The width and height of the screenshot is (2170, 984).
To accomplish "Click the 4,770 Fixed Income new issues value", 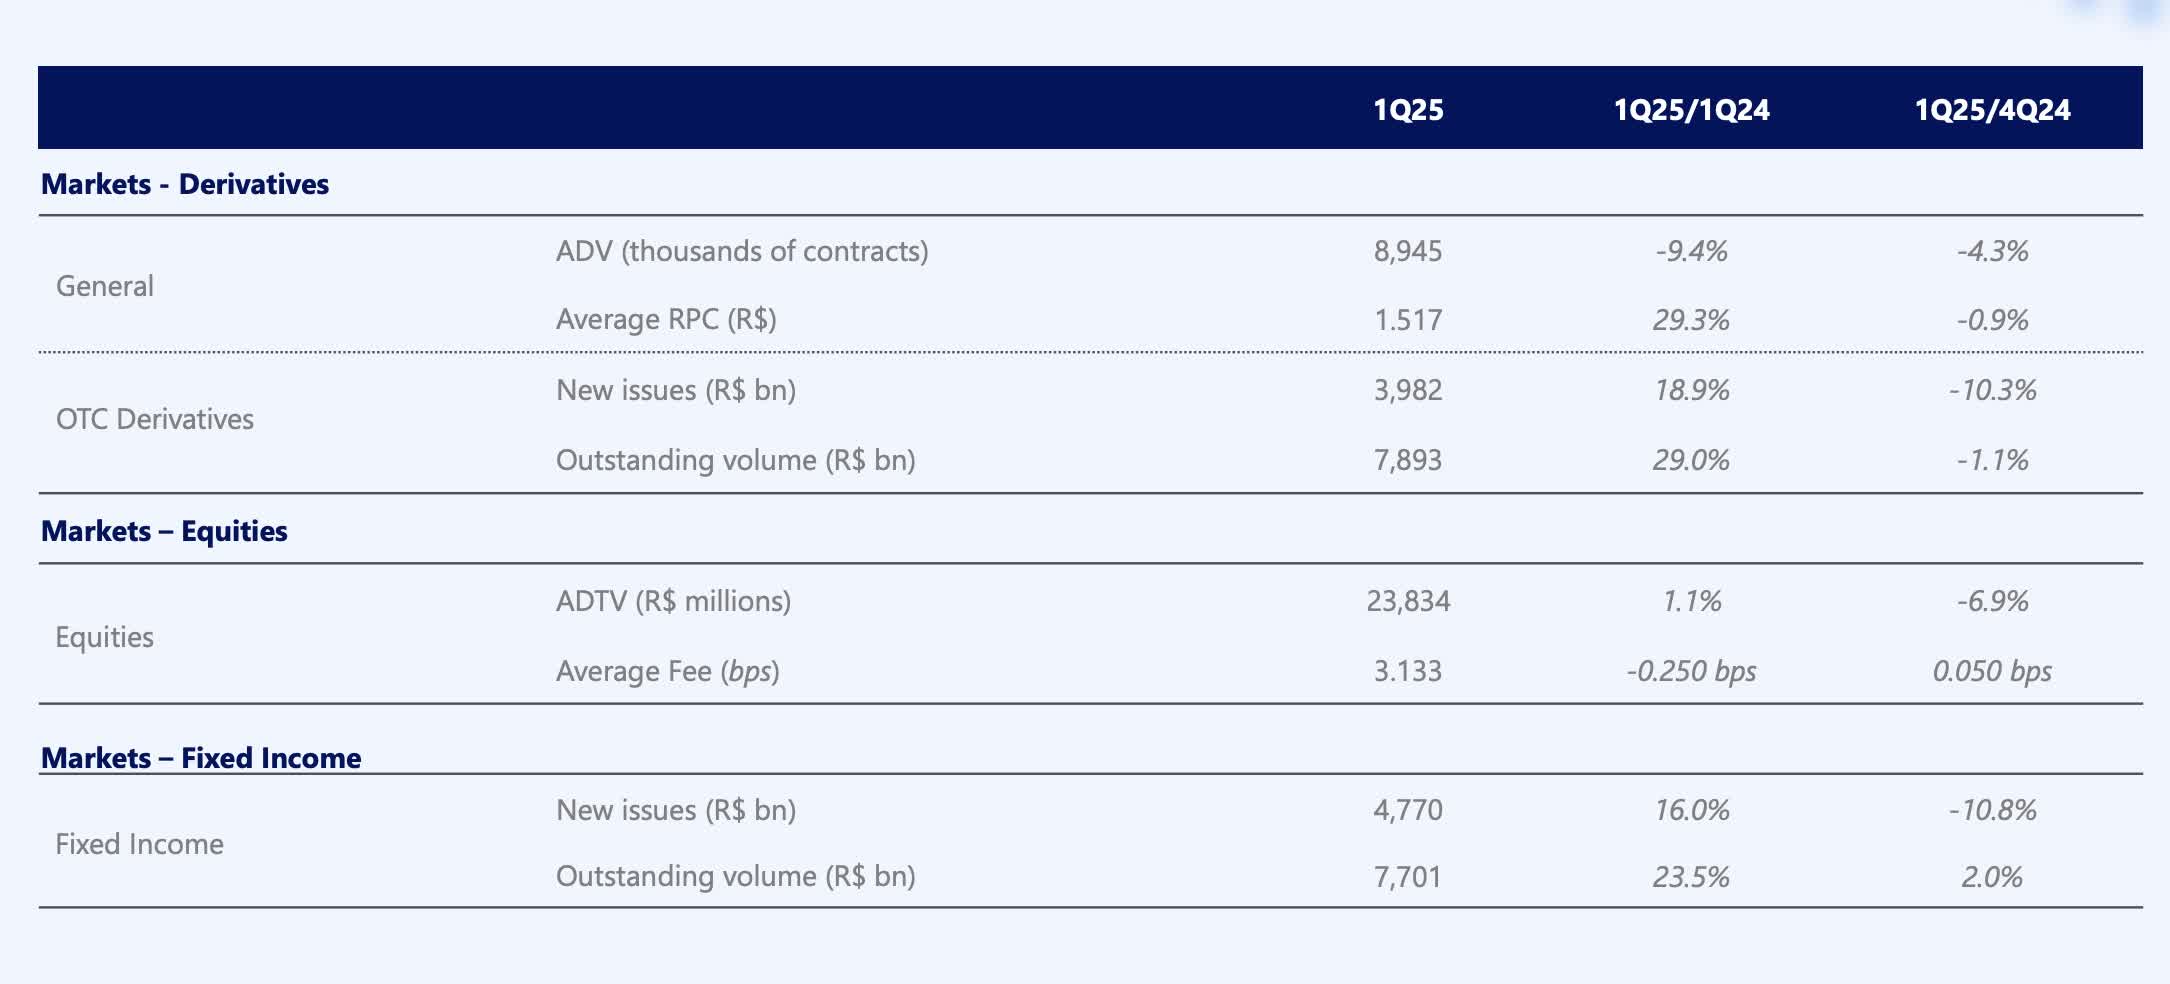I will pyautogui.click(x=1408, y=810).
